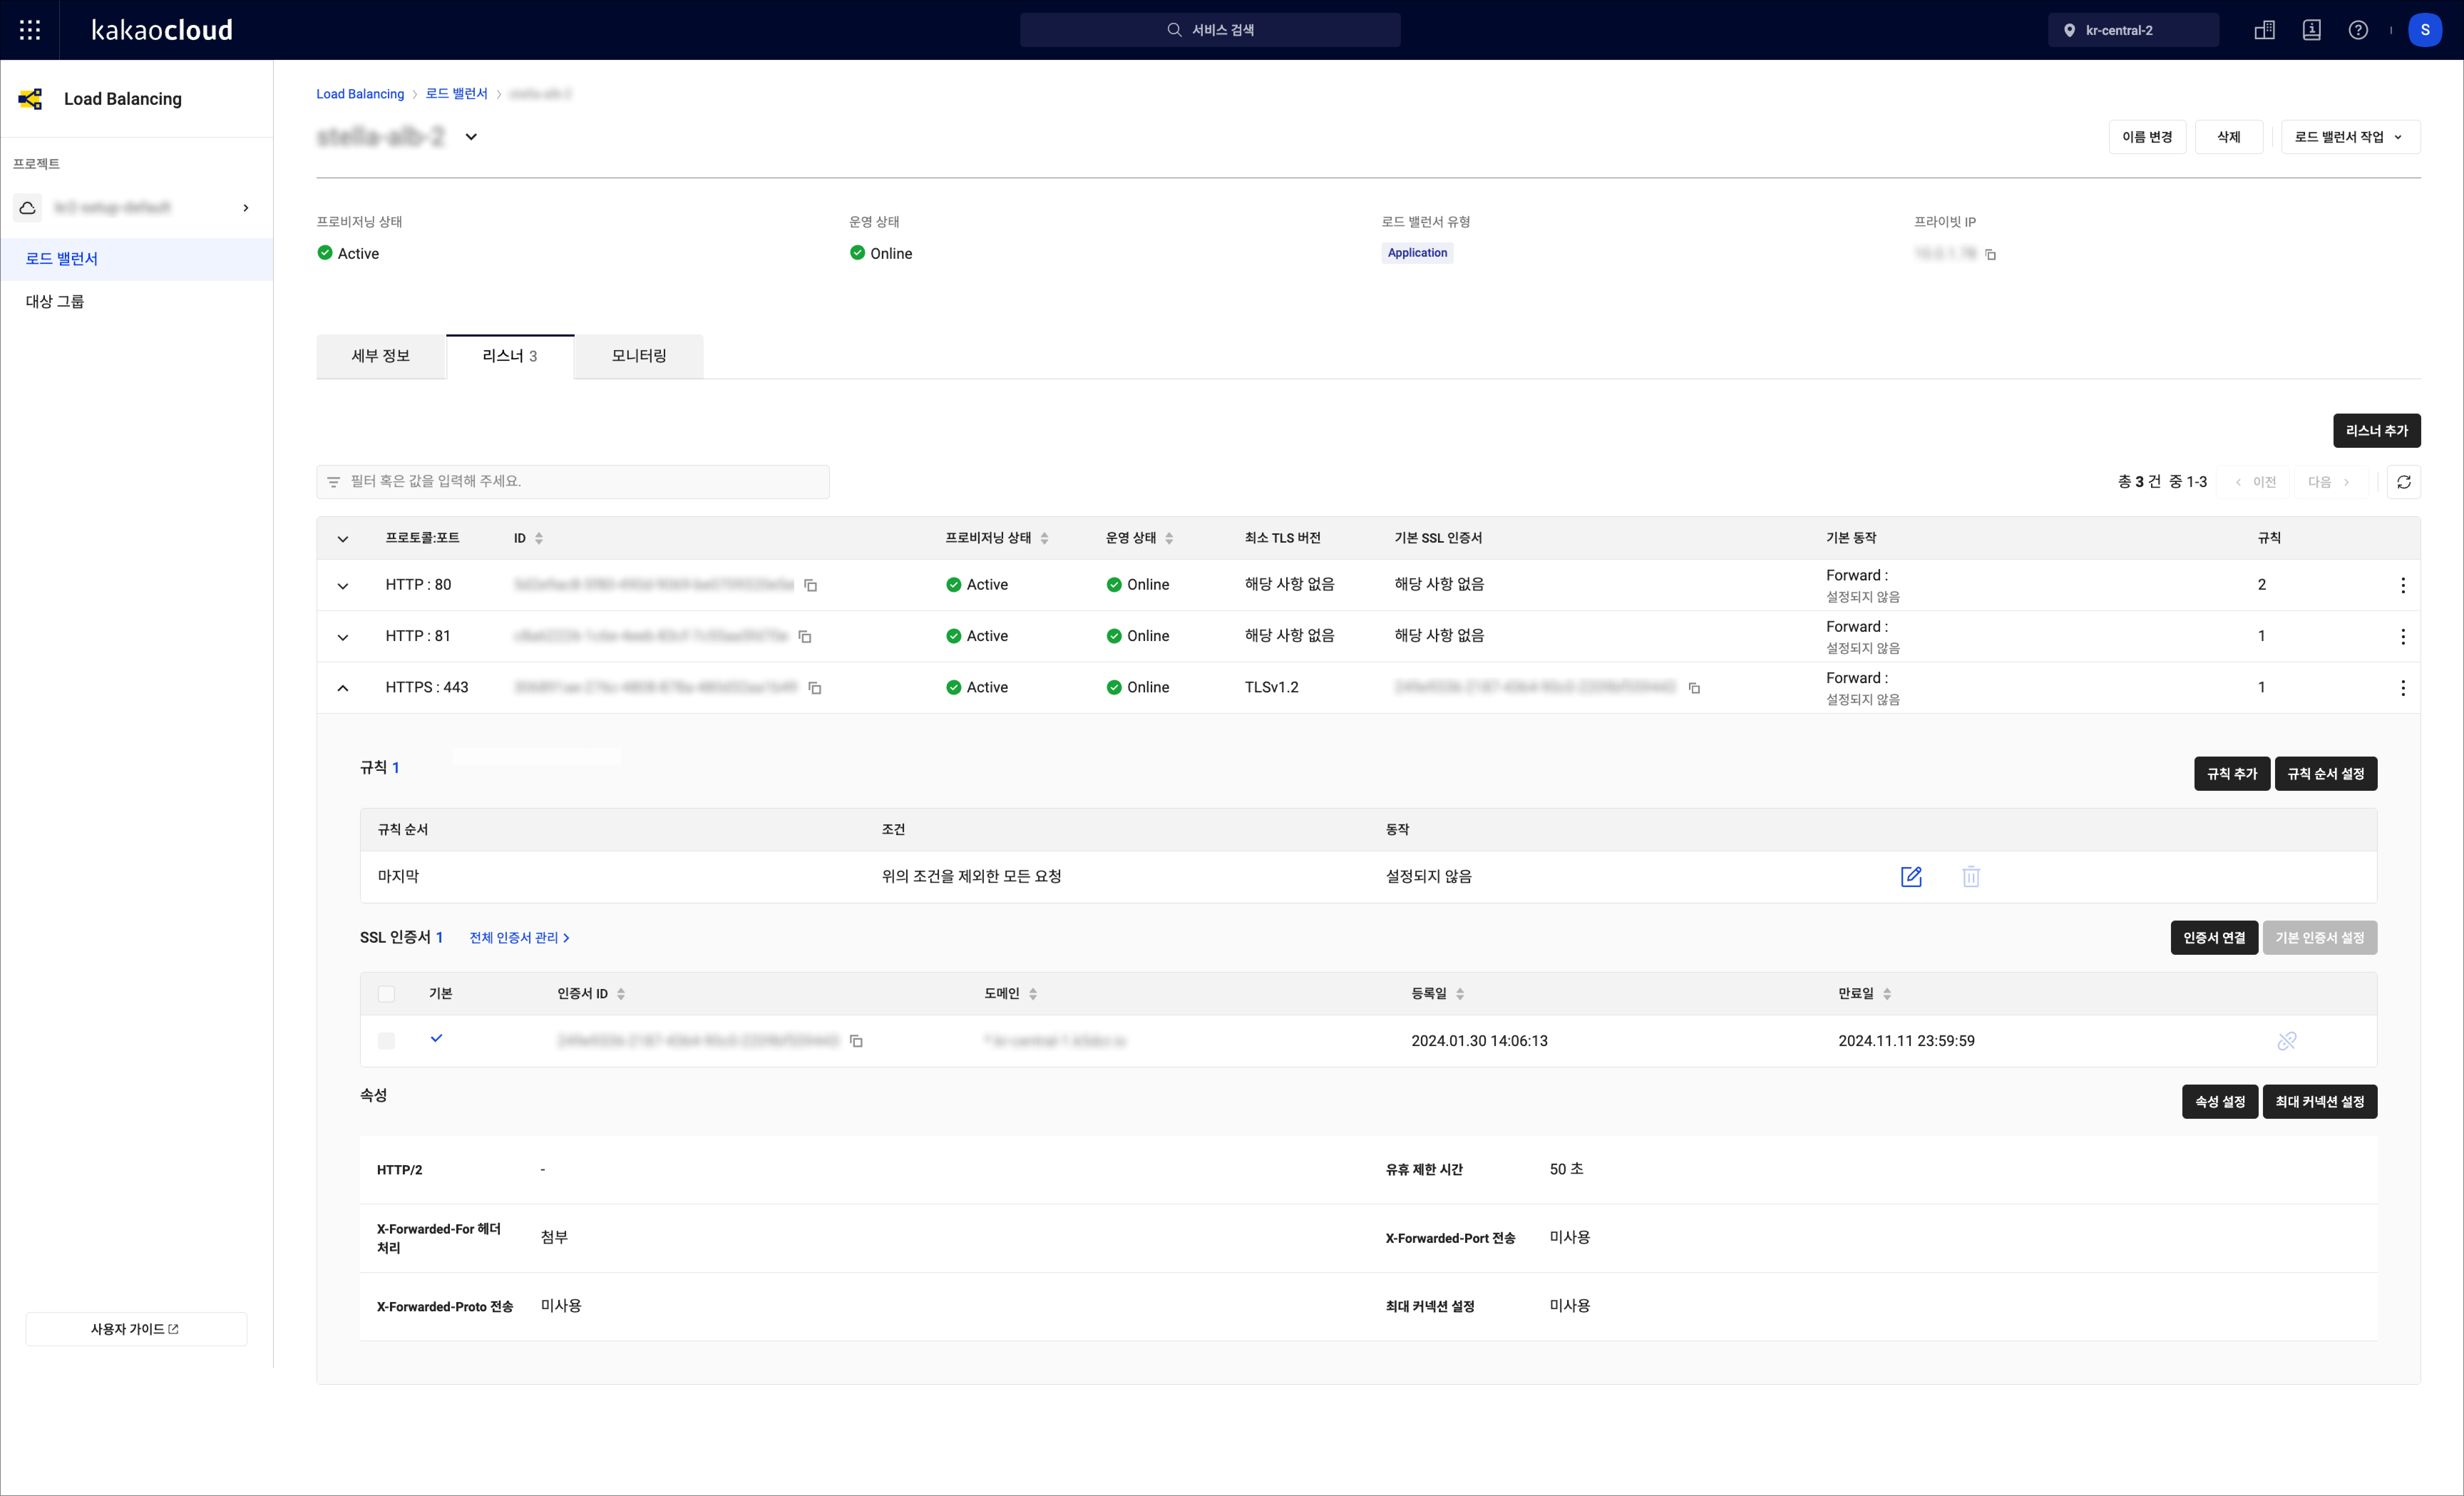Open 로드 밸런서 in the sidebar
The image size is (2464, 1496).
click(137, 259)
